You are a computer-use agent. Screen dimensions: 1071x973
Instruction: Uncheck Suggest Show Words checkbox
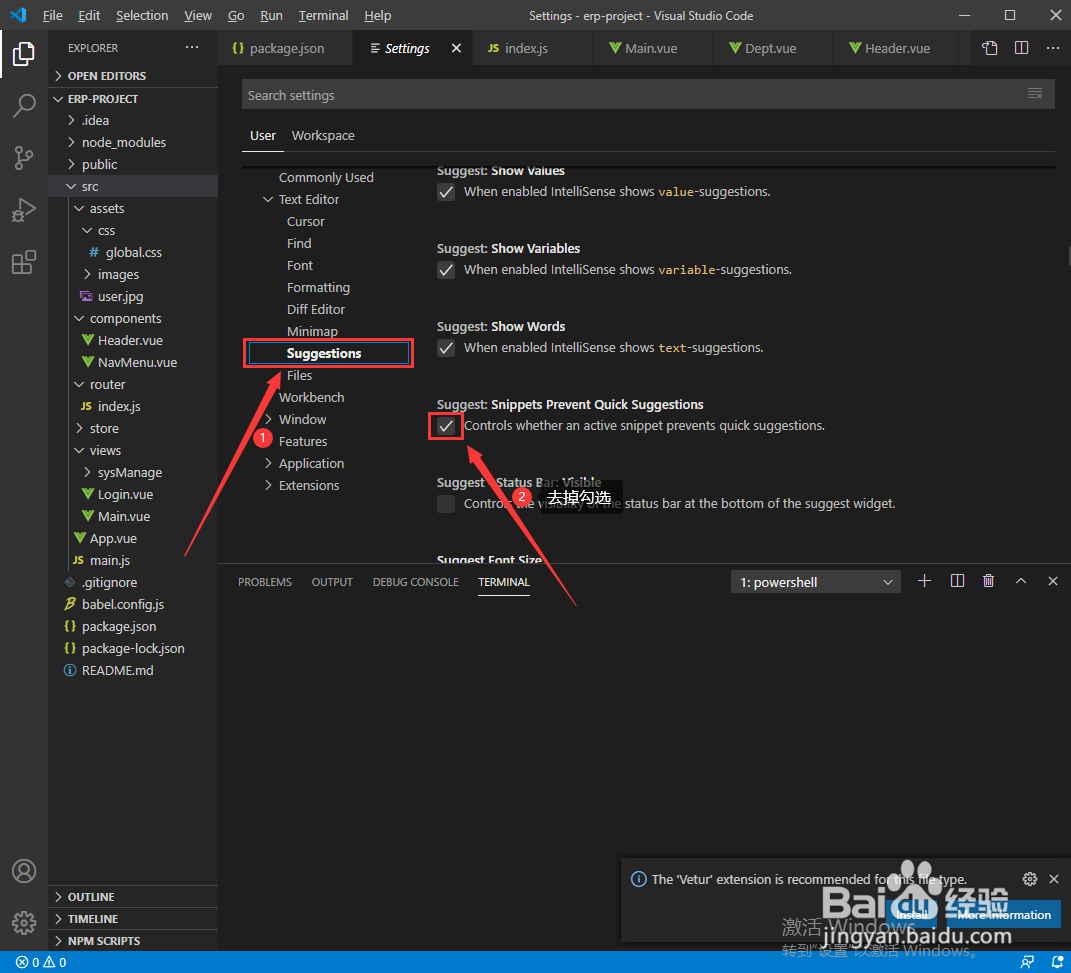tap(446, 348)
